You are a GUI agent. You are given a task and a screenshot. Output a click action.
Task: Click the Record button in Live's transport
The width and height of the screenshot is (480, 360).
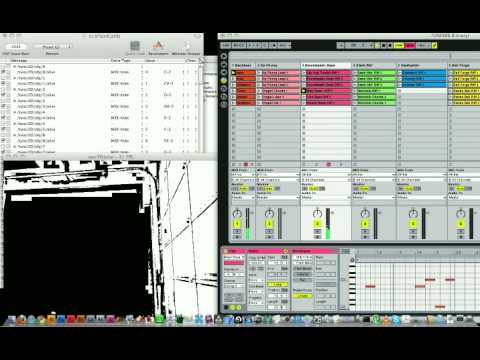[390, 45]
